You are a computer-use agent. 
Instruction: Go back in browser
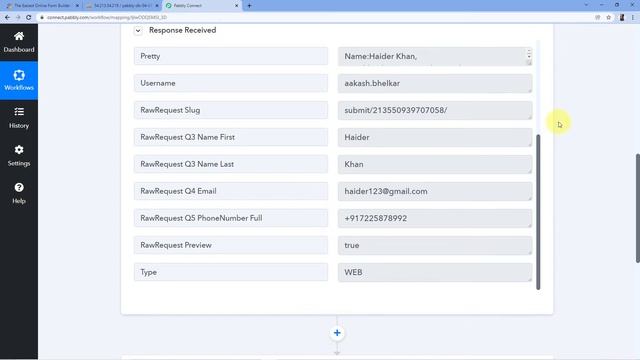coord(7,18)
